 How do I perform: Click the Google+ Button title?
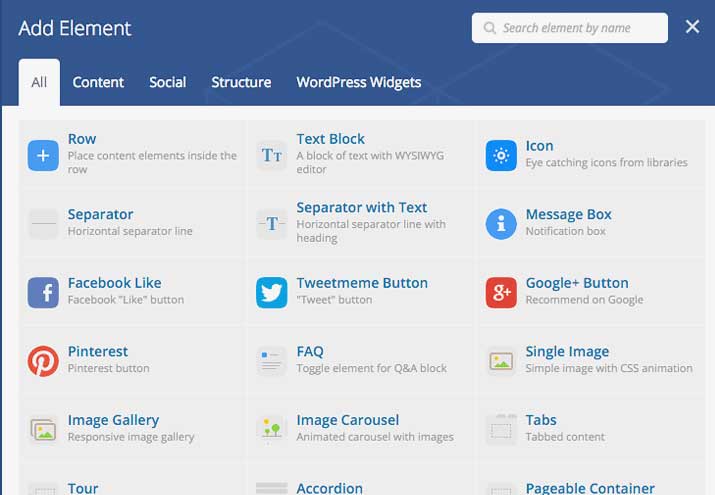pyautogui.click(x=577, y=283)
